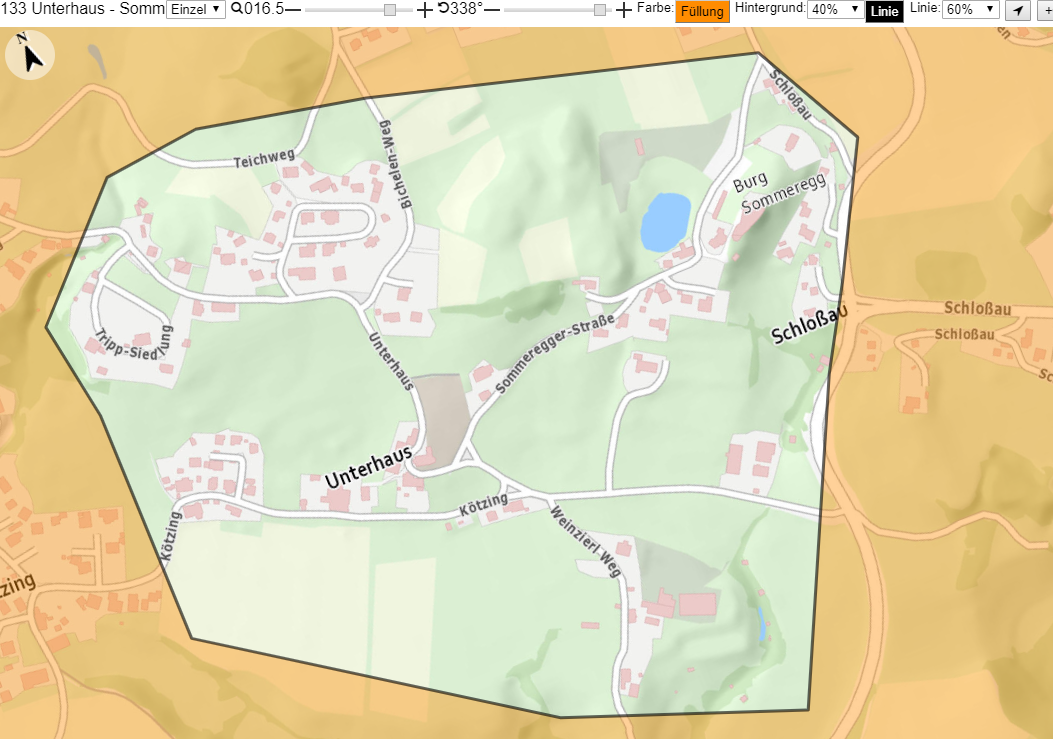
Task: Click the Burg Sommeregg map label
Action: pos(778,191)
